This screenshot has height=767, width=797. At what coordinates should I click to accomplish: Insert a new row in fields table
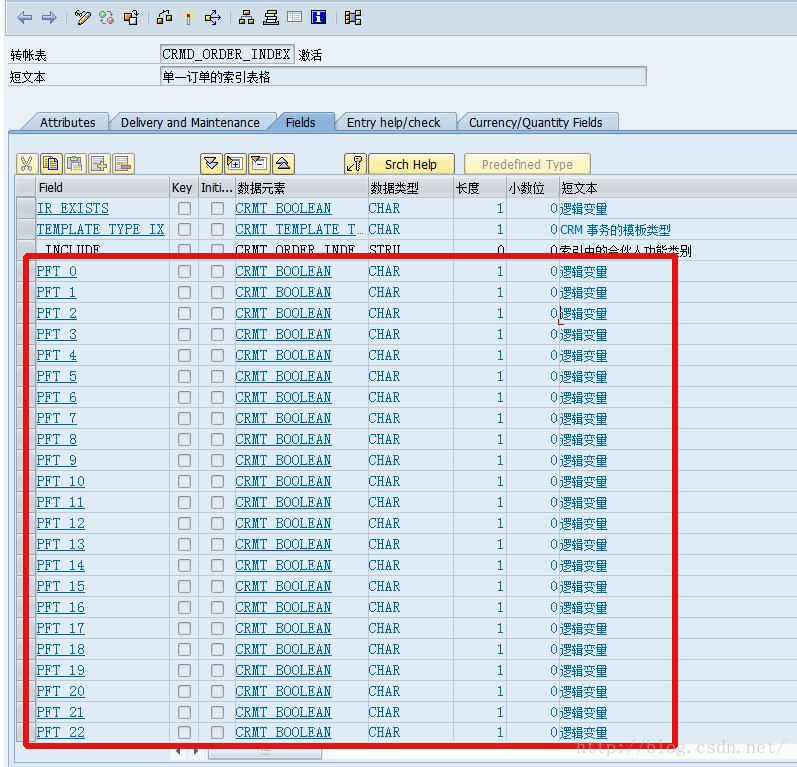99,164
